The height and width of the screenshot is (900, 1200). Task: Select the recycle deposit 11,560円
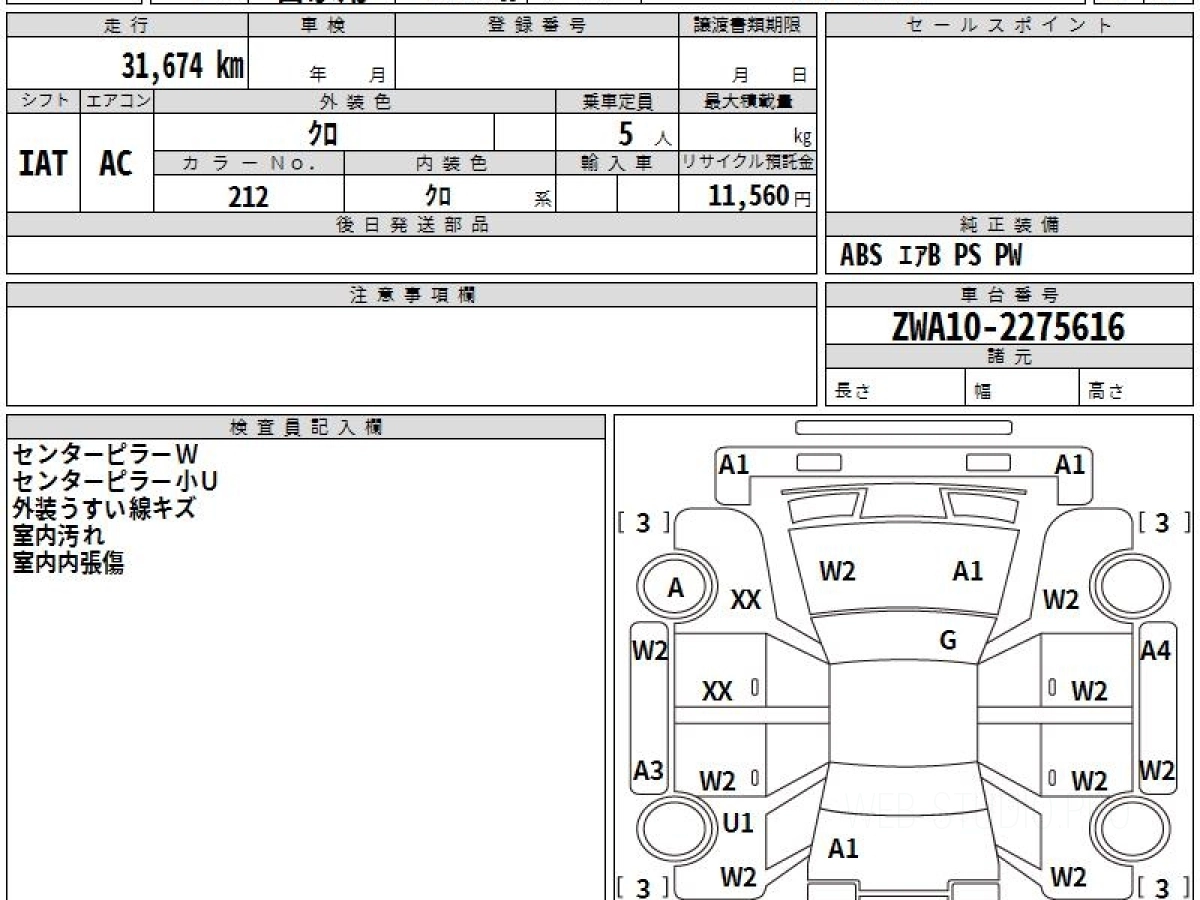coord(759,196)
